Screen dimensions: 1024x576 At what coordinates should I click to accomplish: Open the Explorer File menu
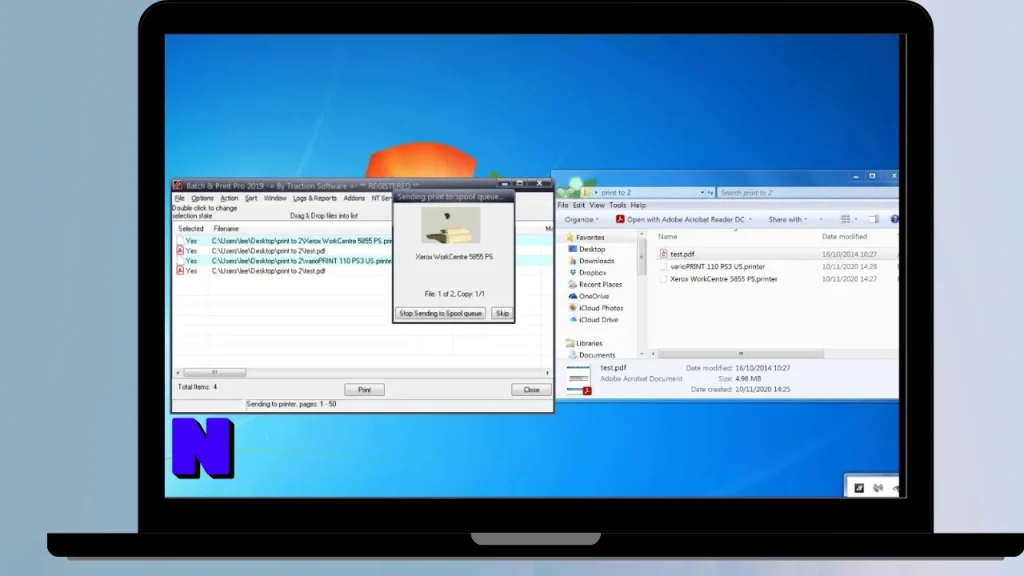(563, 205)
